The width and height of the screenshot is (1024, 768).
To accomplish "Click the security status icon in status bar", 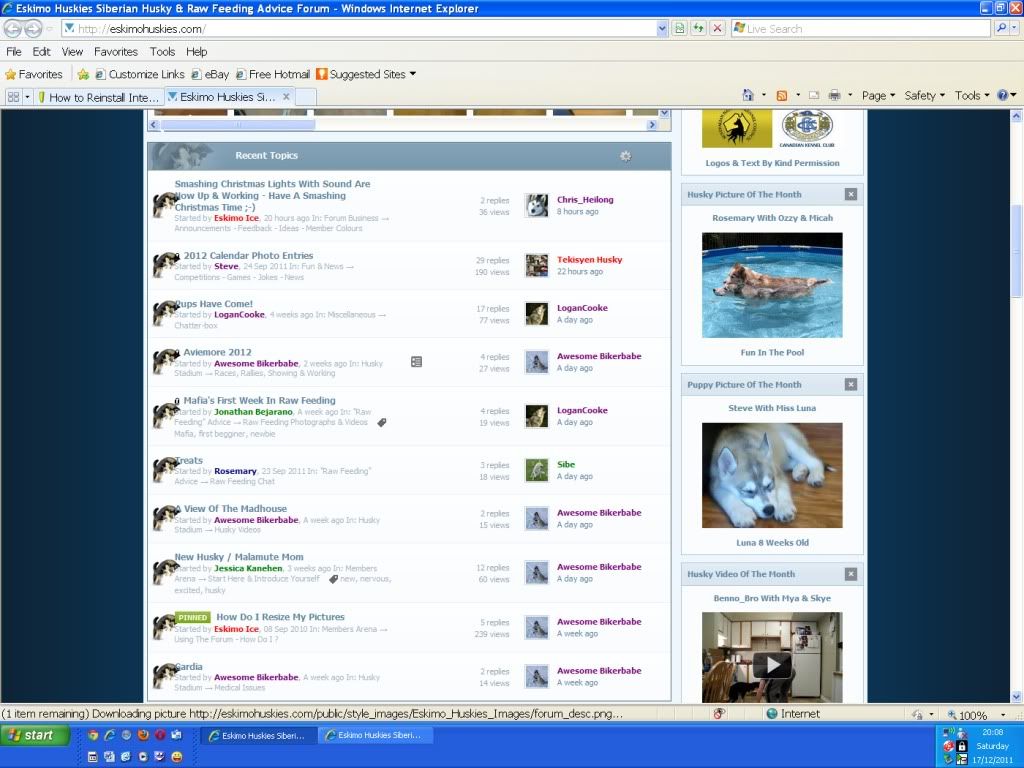I will (719, 714).
